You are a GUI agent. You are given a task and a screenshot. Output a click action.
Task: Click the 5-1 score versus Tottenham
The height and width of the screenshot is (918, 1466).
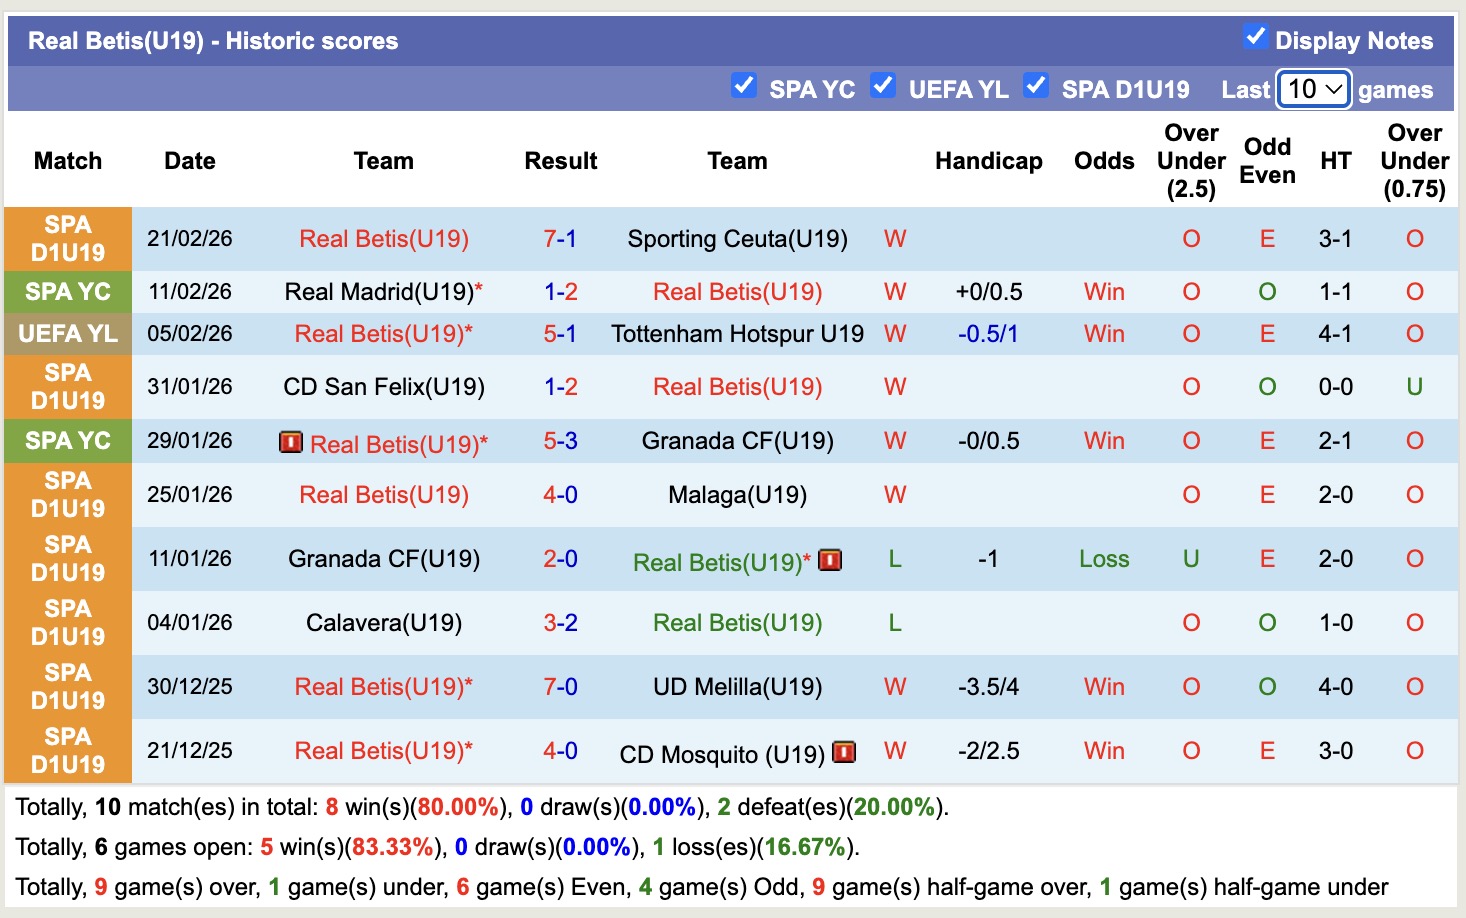[560, 334]
